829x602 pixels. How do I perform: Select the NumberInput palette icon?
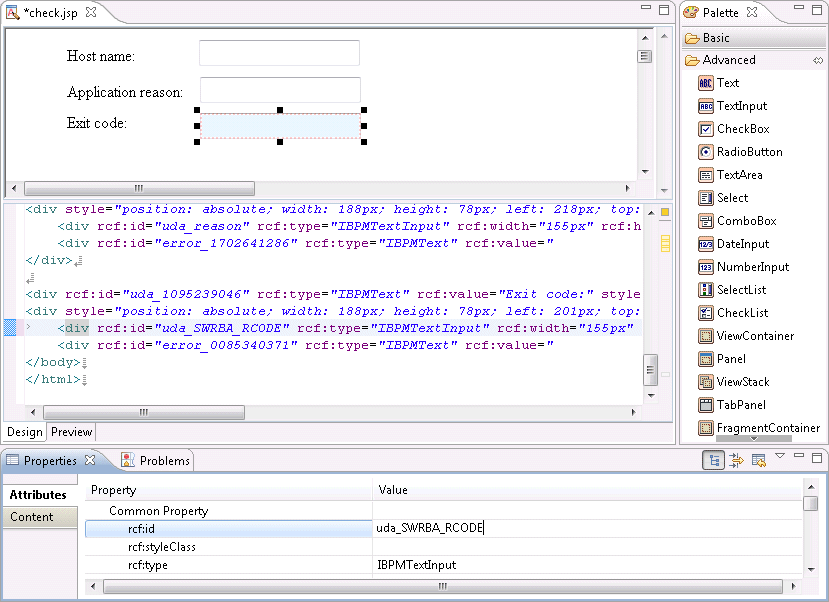click(x=705, y=267)
